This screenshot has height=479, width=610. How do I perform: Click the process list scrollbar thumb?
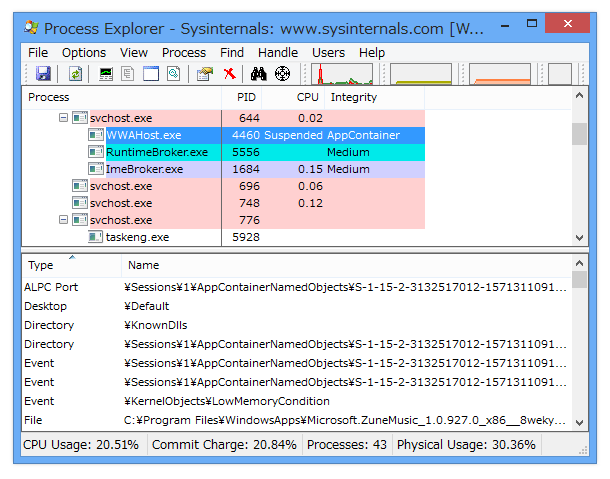tap(579, 134)
